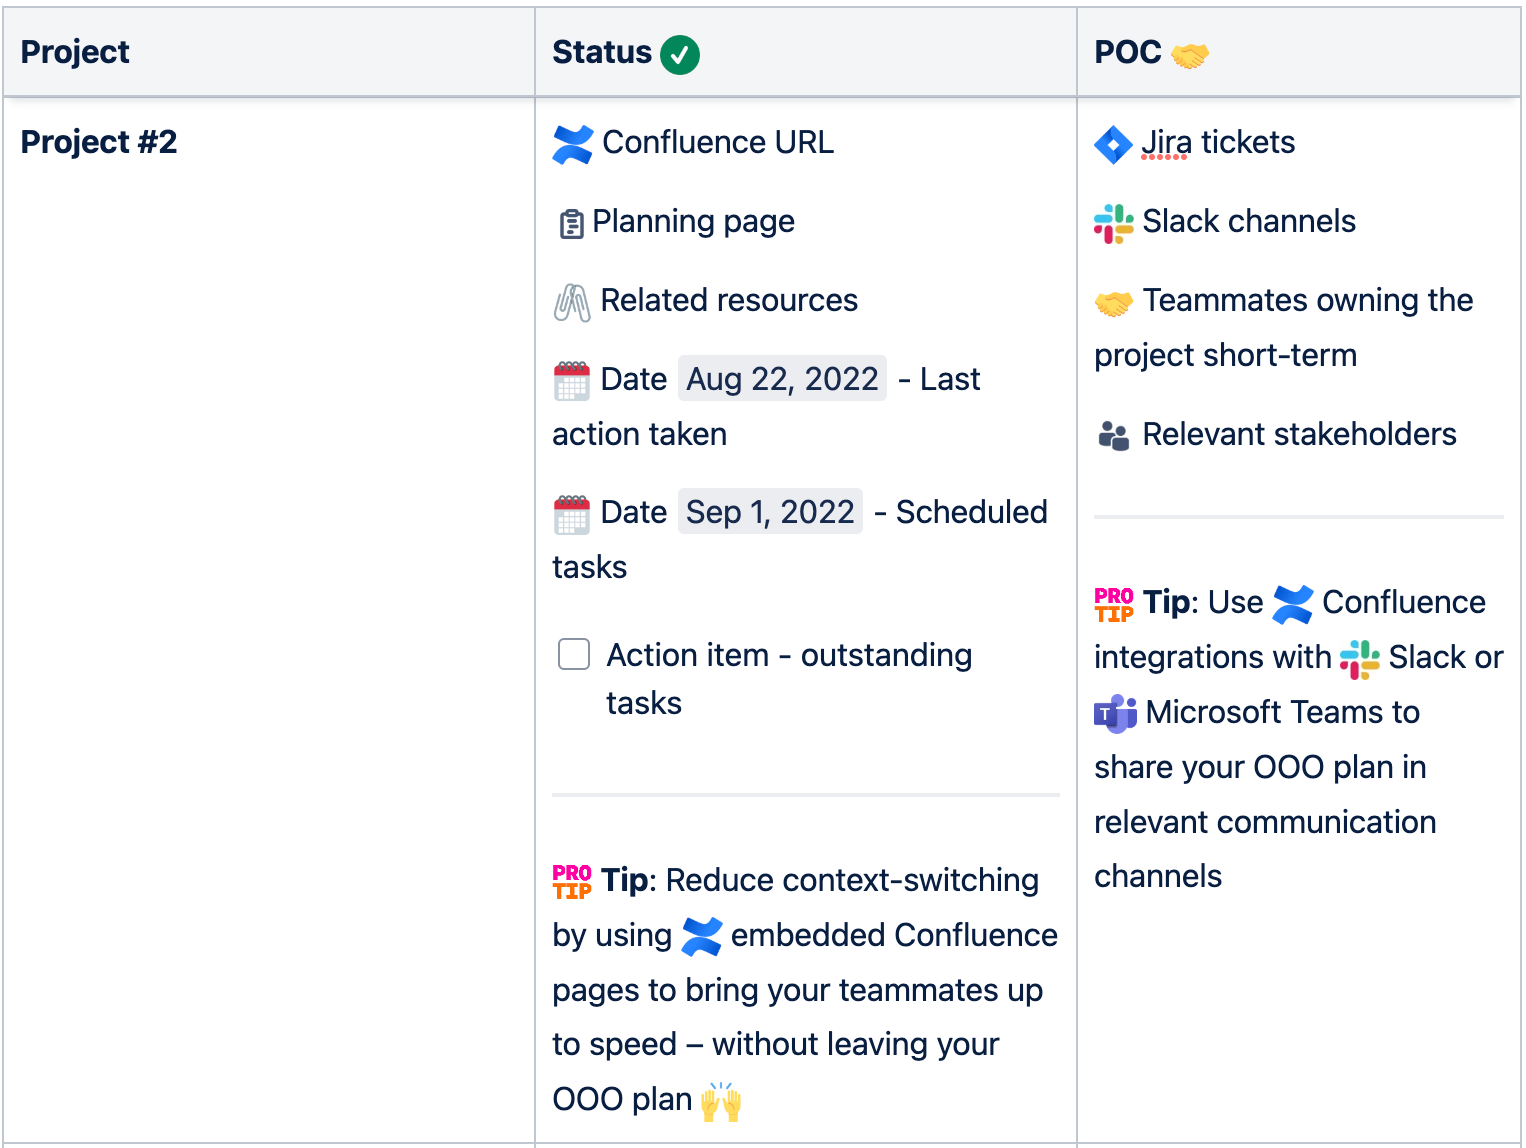Image resolution: width=1526 pixels, height=1148 pixels.
Task: Click the Slack logo beside Slack channels
Action: pos(1113,224)
